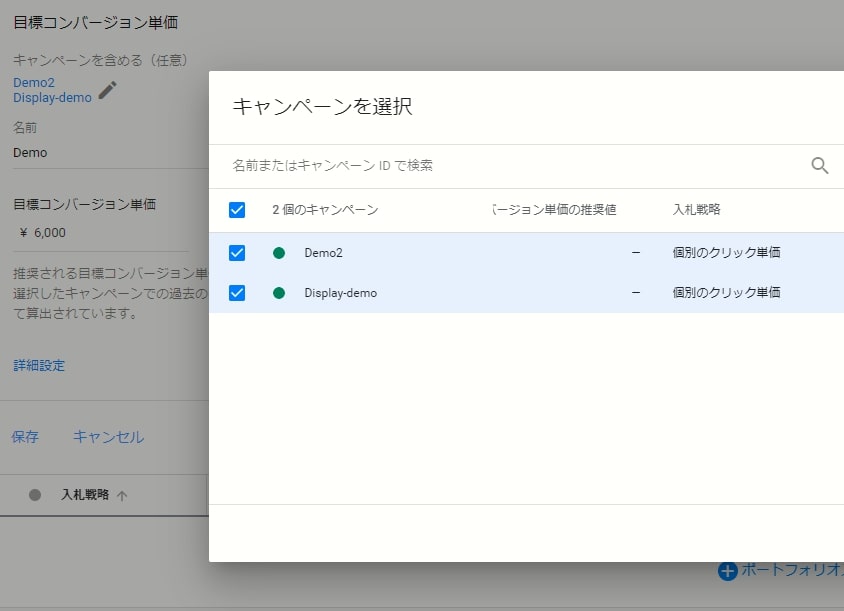Click the blue plus icon for portfolio

[727, 571]
